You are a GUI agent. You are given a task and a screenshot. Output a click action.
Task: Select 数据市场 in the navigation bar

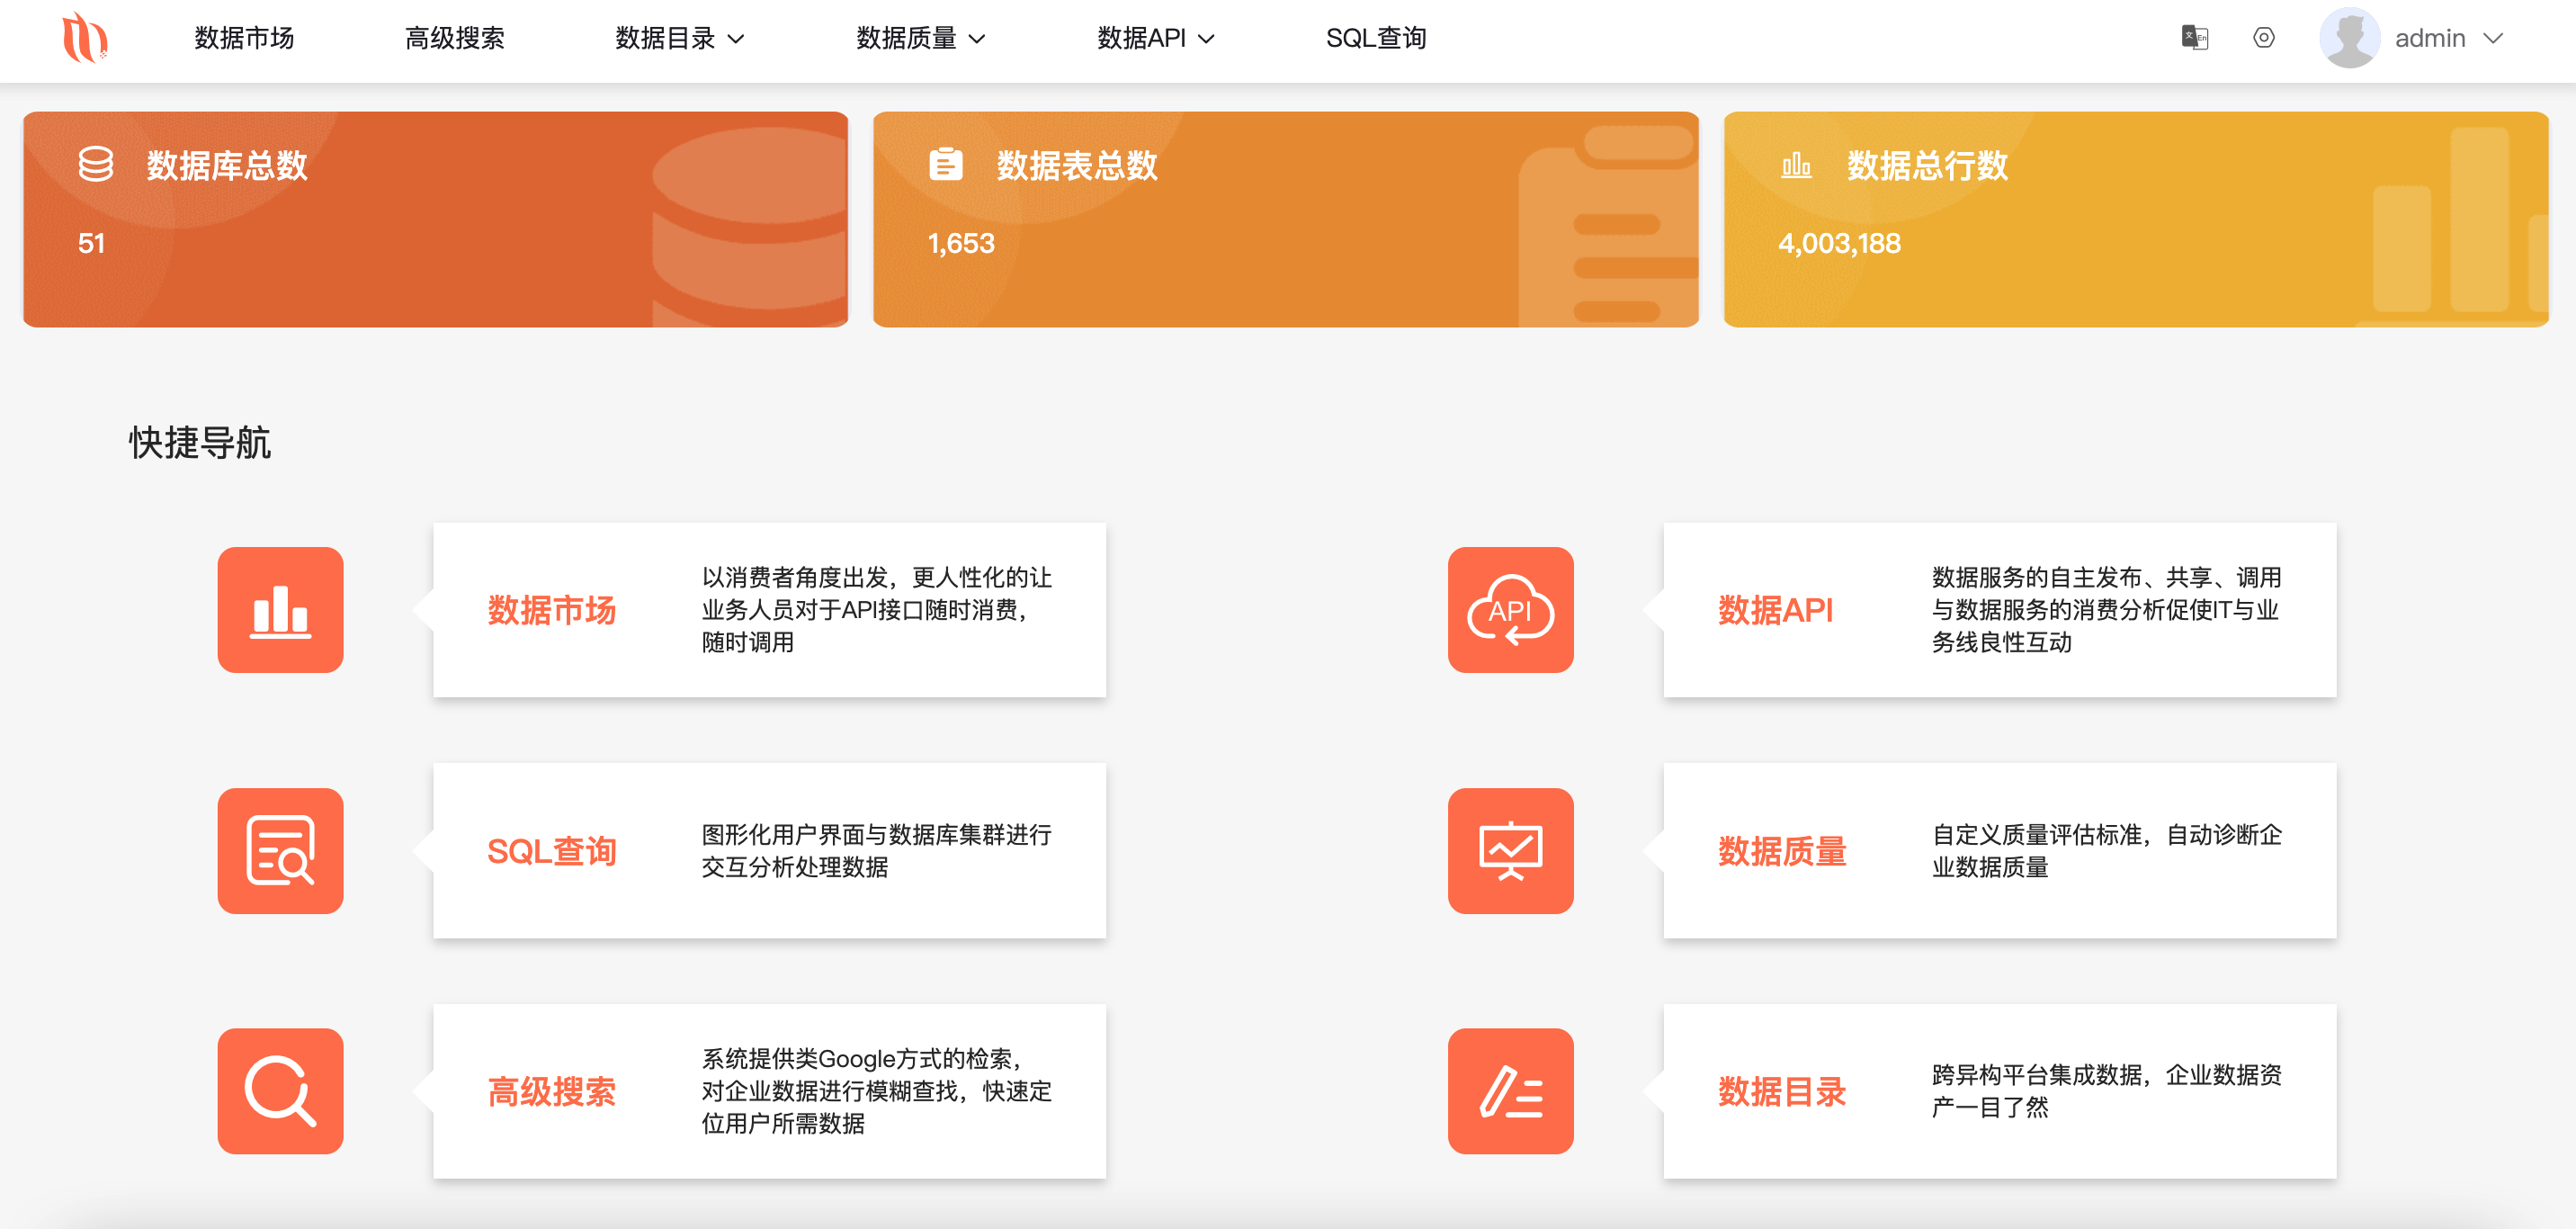[x=243, y=39]
